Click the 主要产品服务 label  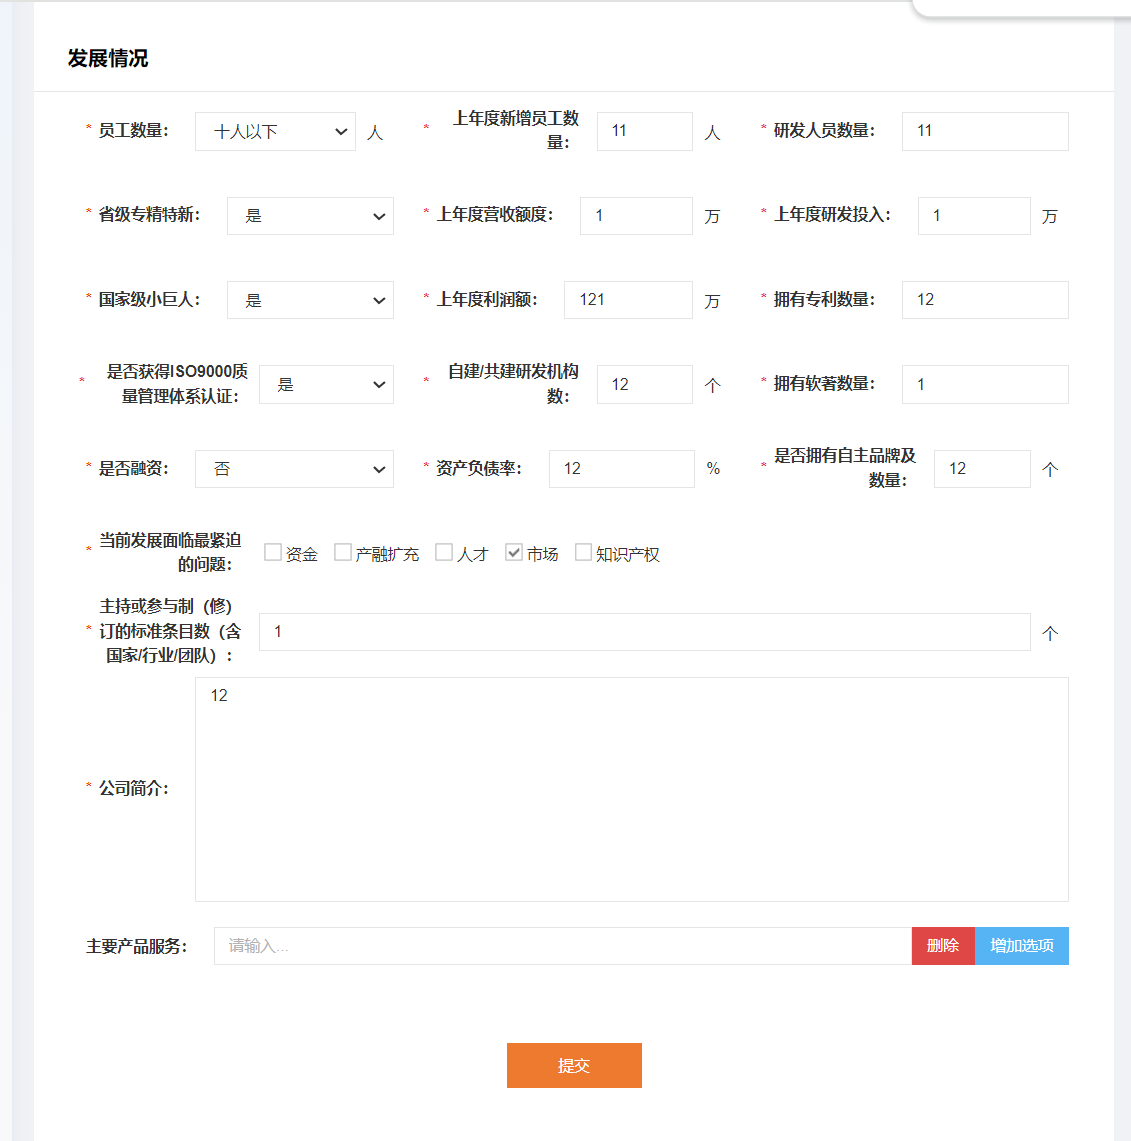136,946
